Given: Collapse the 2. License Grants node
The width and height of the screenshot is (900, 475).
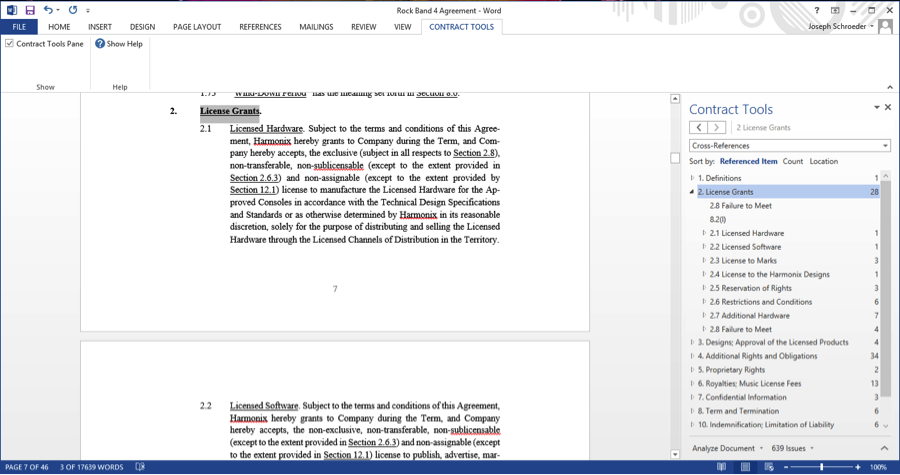Looking at the screenshot, I should coord(692,192).
